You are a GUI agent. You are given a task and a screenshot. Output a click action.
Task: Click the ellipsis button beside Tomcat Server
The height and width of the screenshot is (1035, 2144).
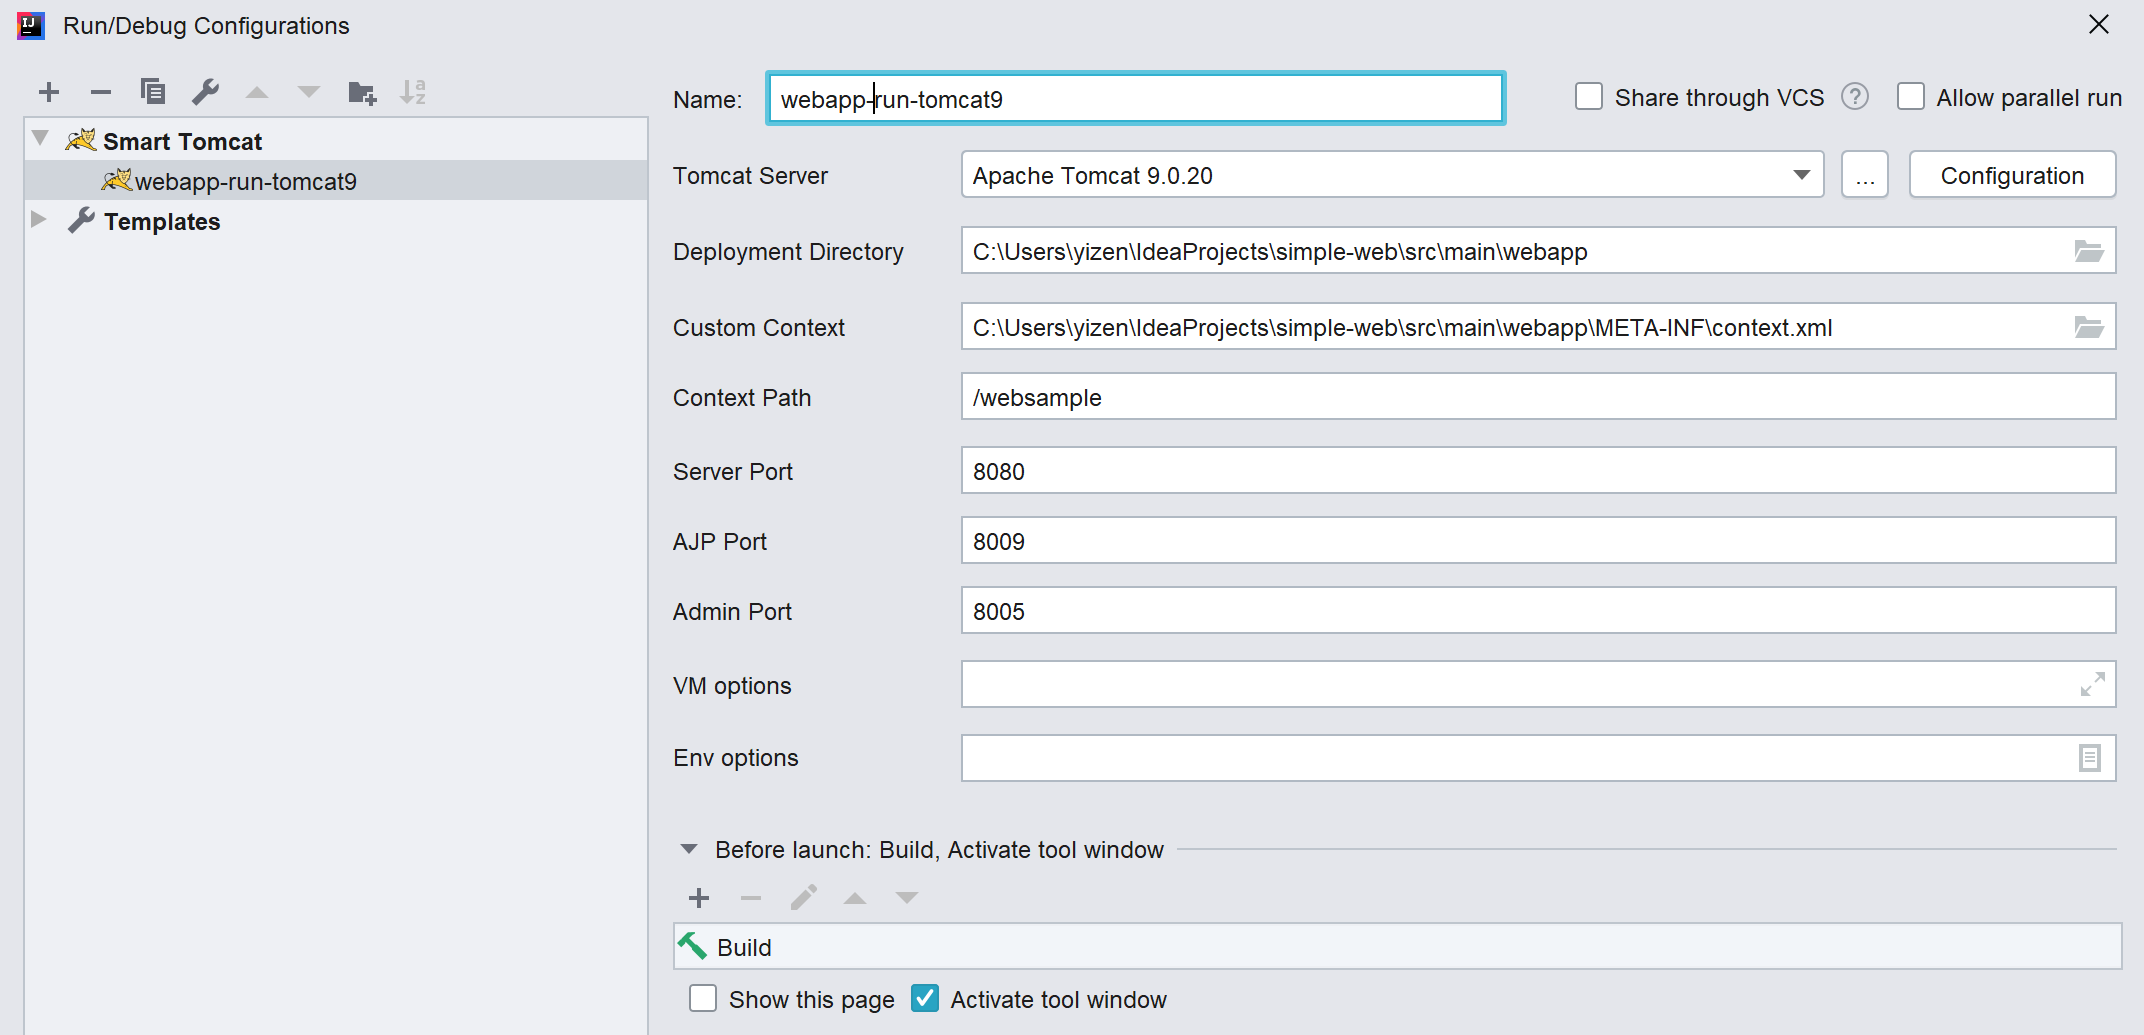point(1865,175)
